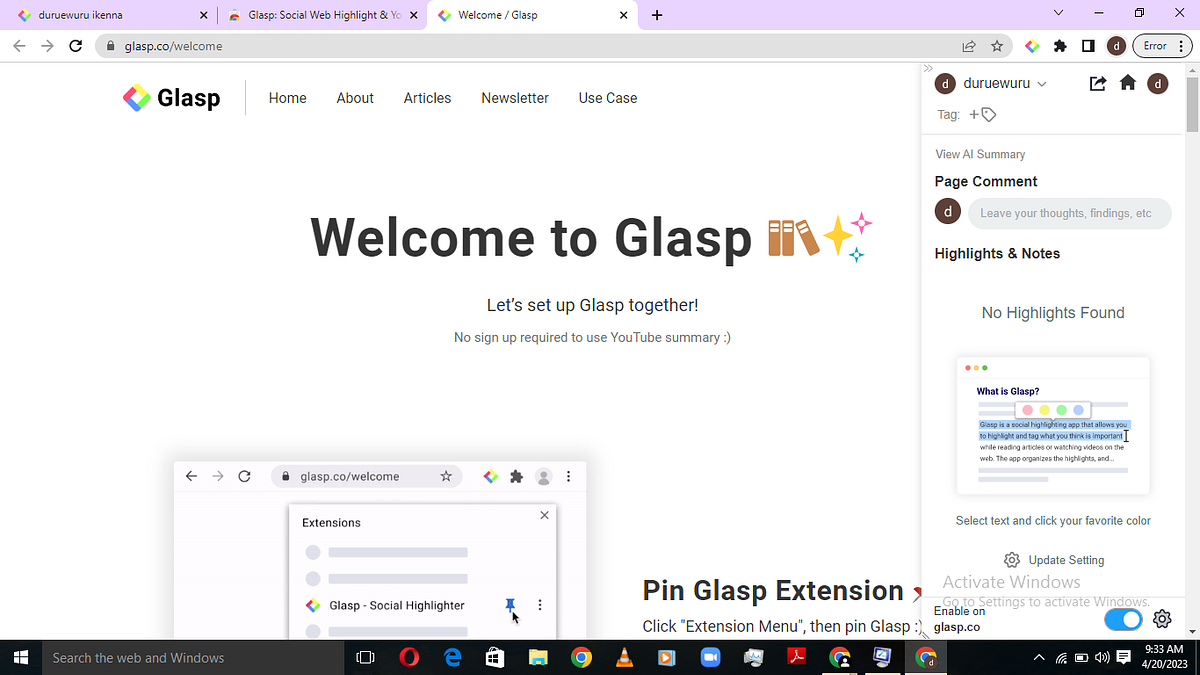This screenshot has width=1200, height=675.
Task: Open the browser tab search chevron
Action: 1057,14
